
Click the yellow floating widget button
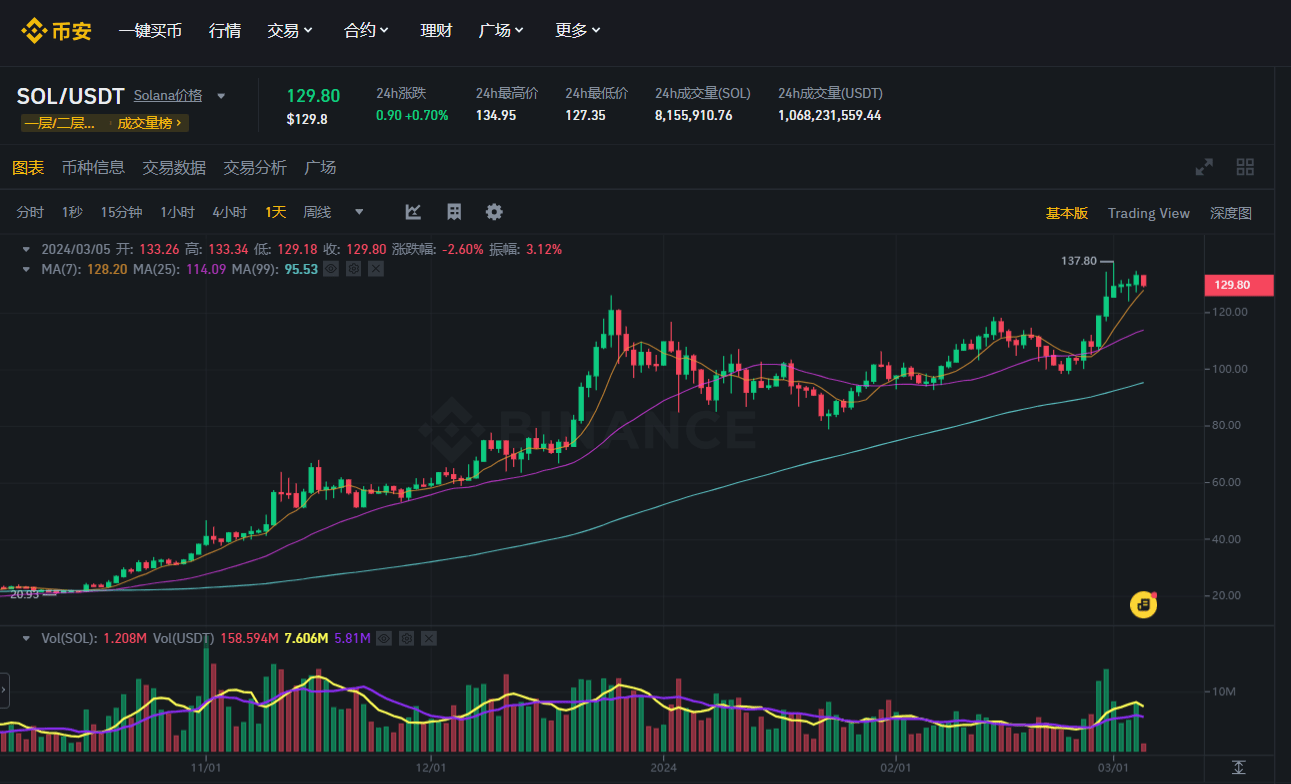[x=1143, y=604]
